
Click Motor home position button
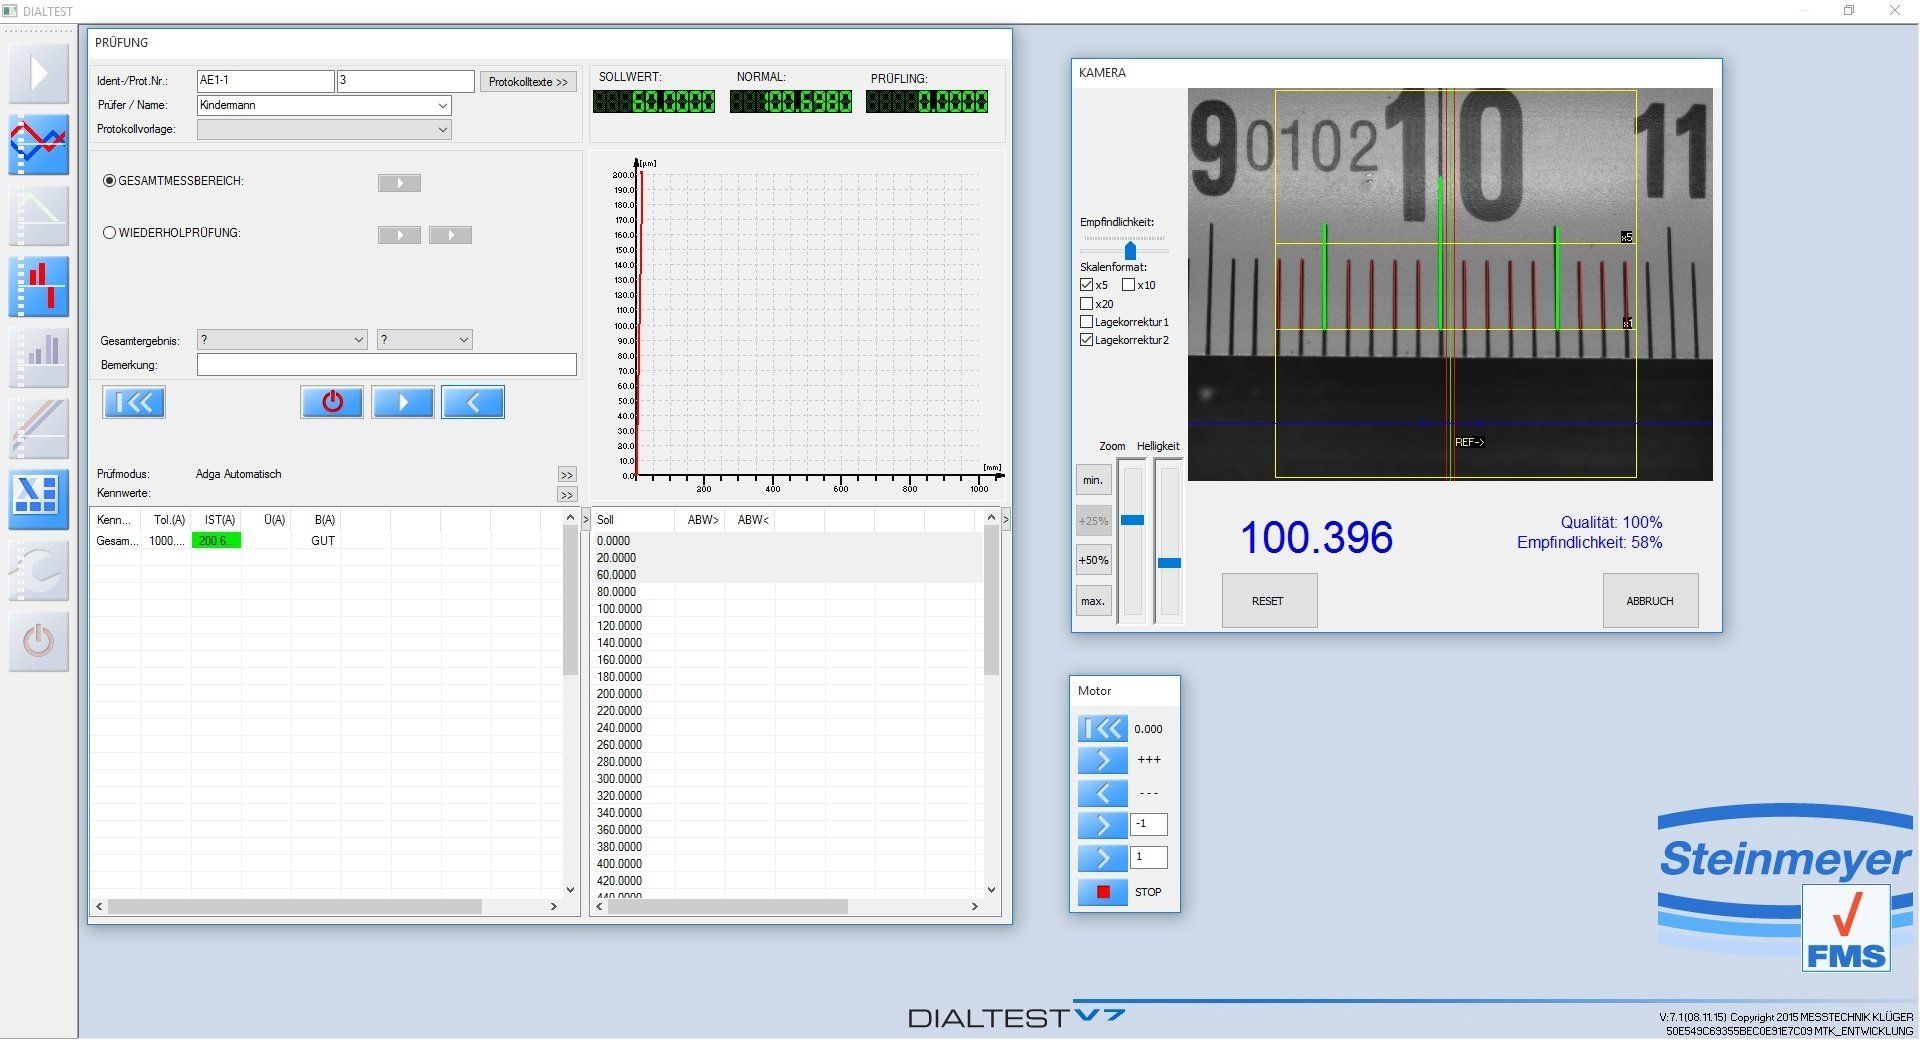point(1102,729)
